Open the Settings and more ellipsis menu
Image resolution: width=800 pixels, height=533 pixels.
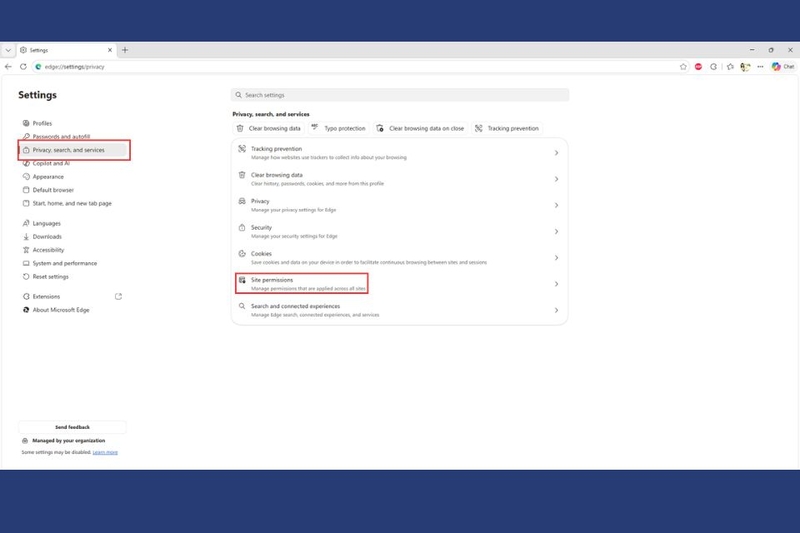click(x=760, y=66)
